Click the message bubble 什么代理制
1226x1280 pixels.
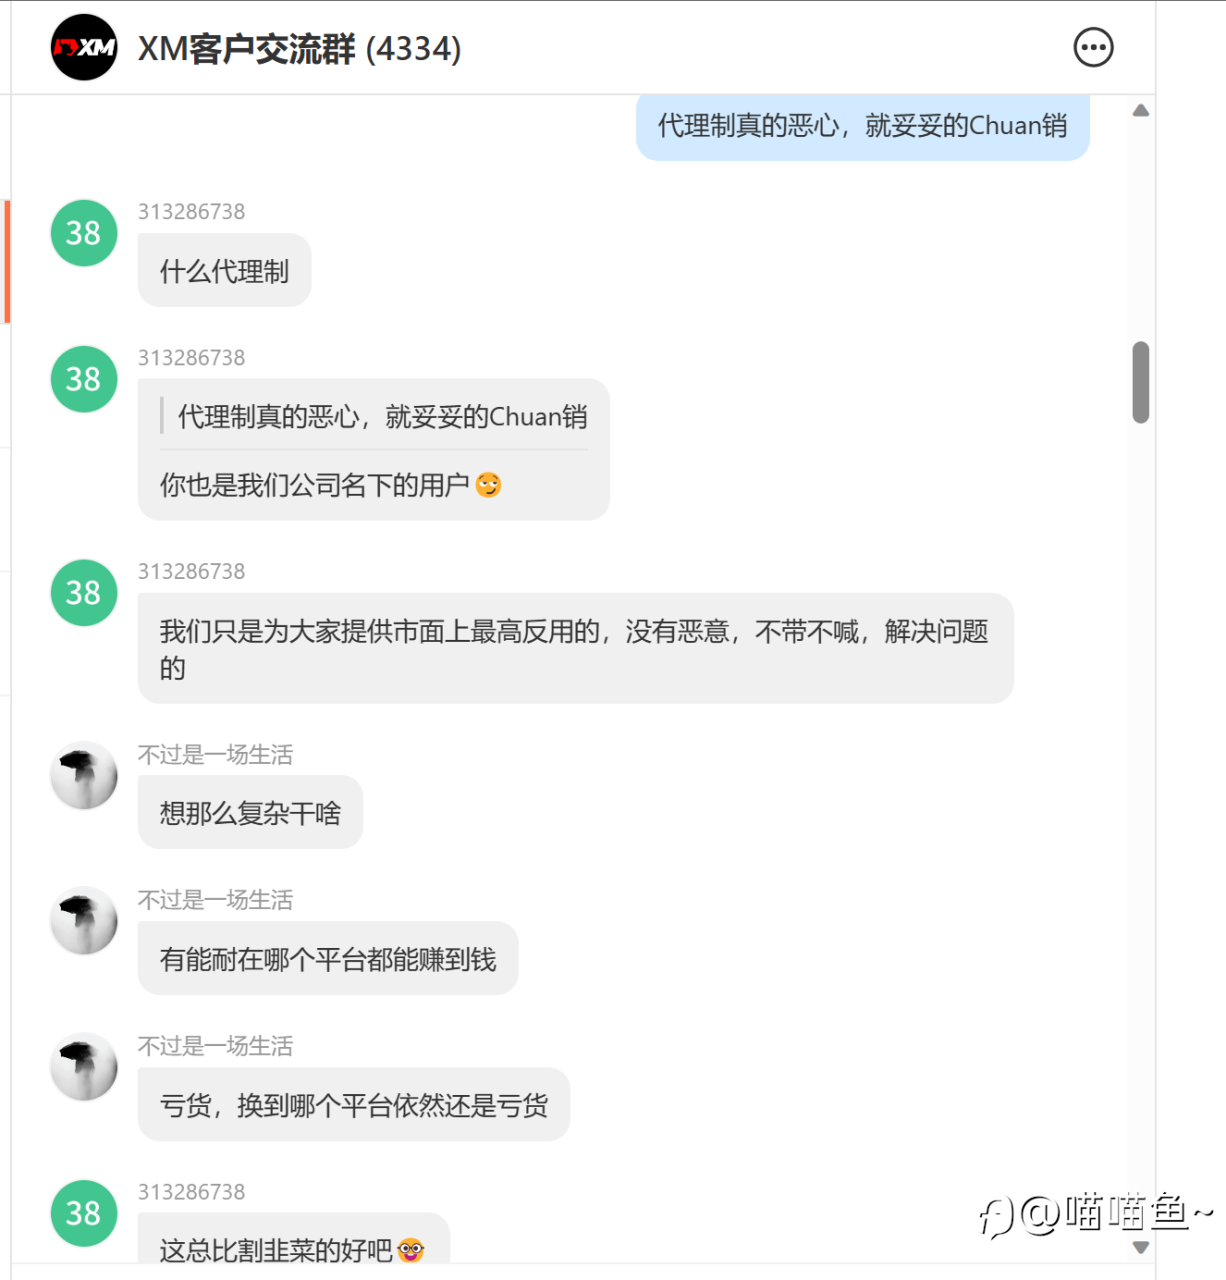point(225,271)
